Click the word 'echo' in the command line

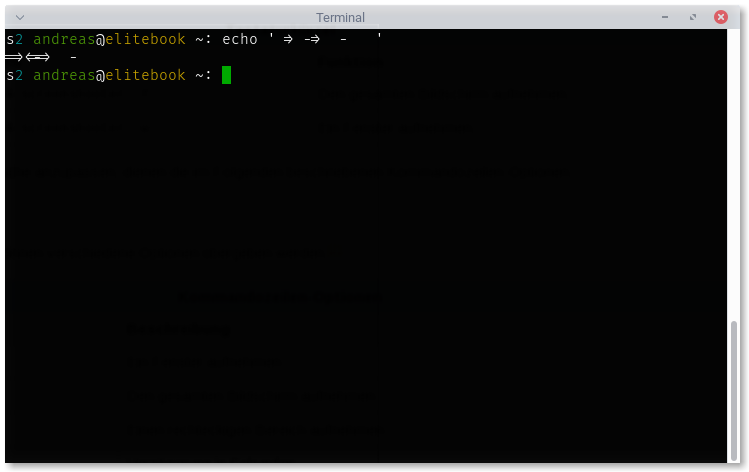pyautogui.click(x=239, y=39)
